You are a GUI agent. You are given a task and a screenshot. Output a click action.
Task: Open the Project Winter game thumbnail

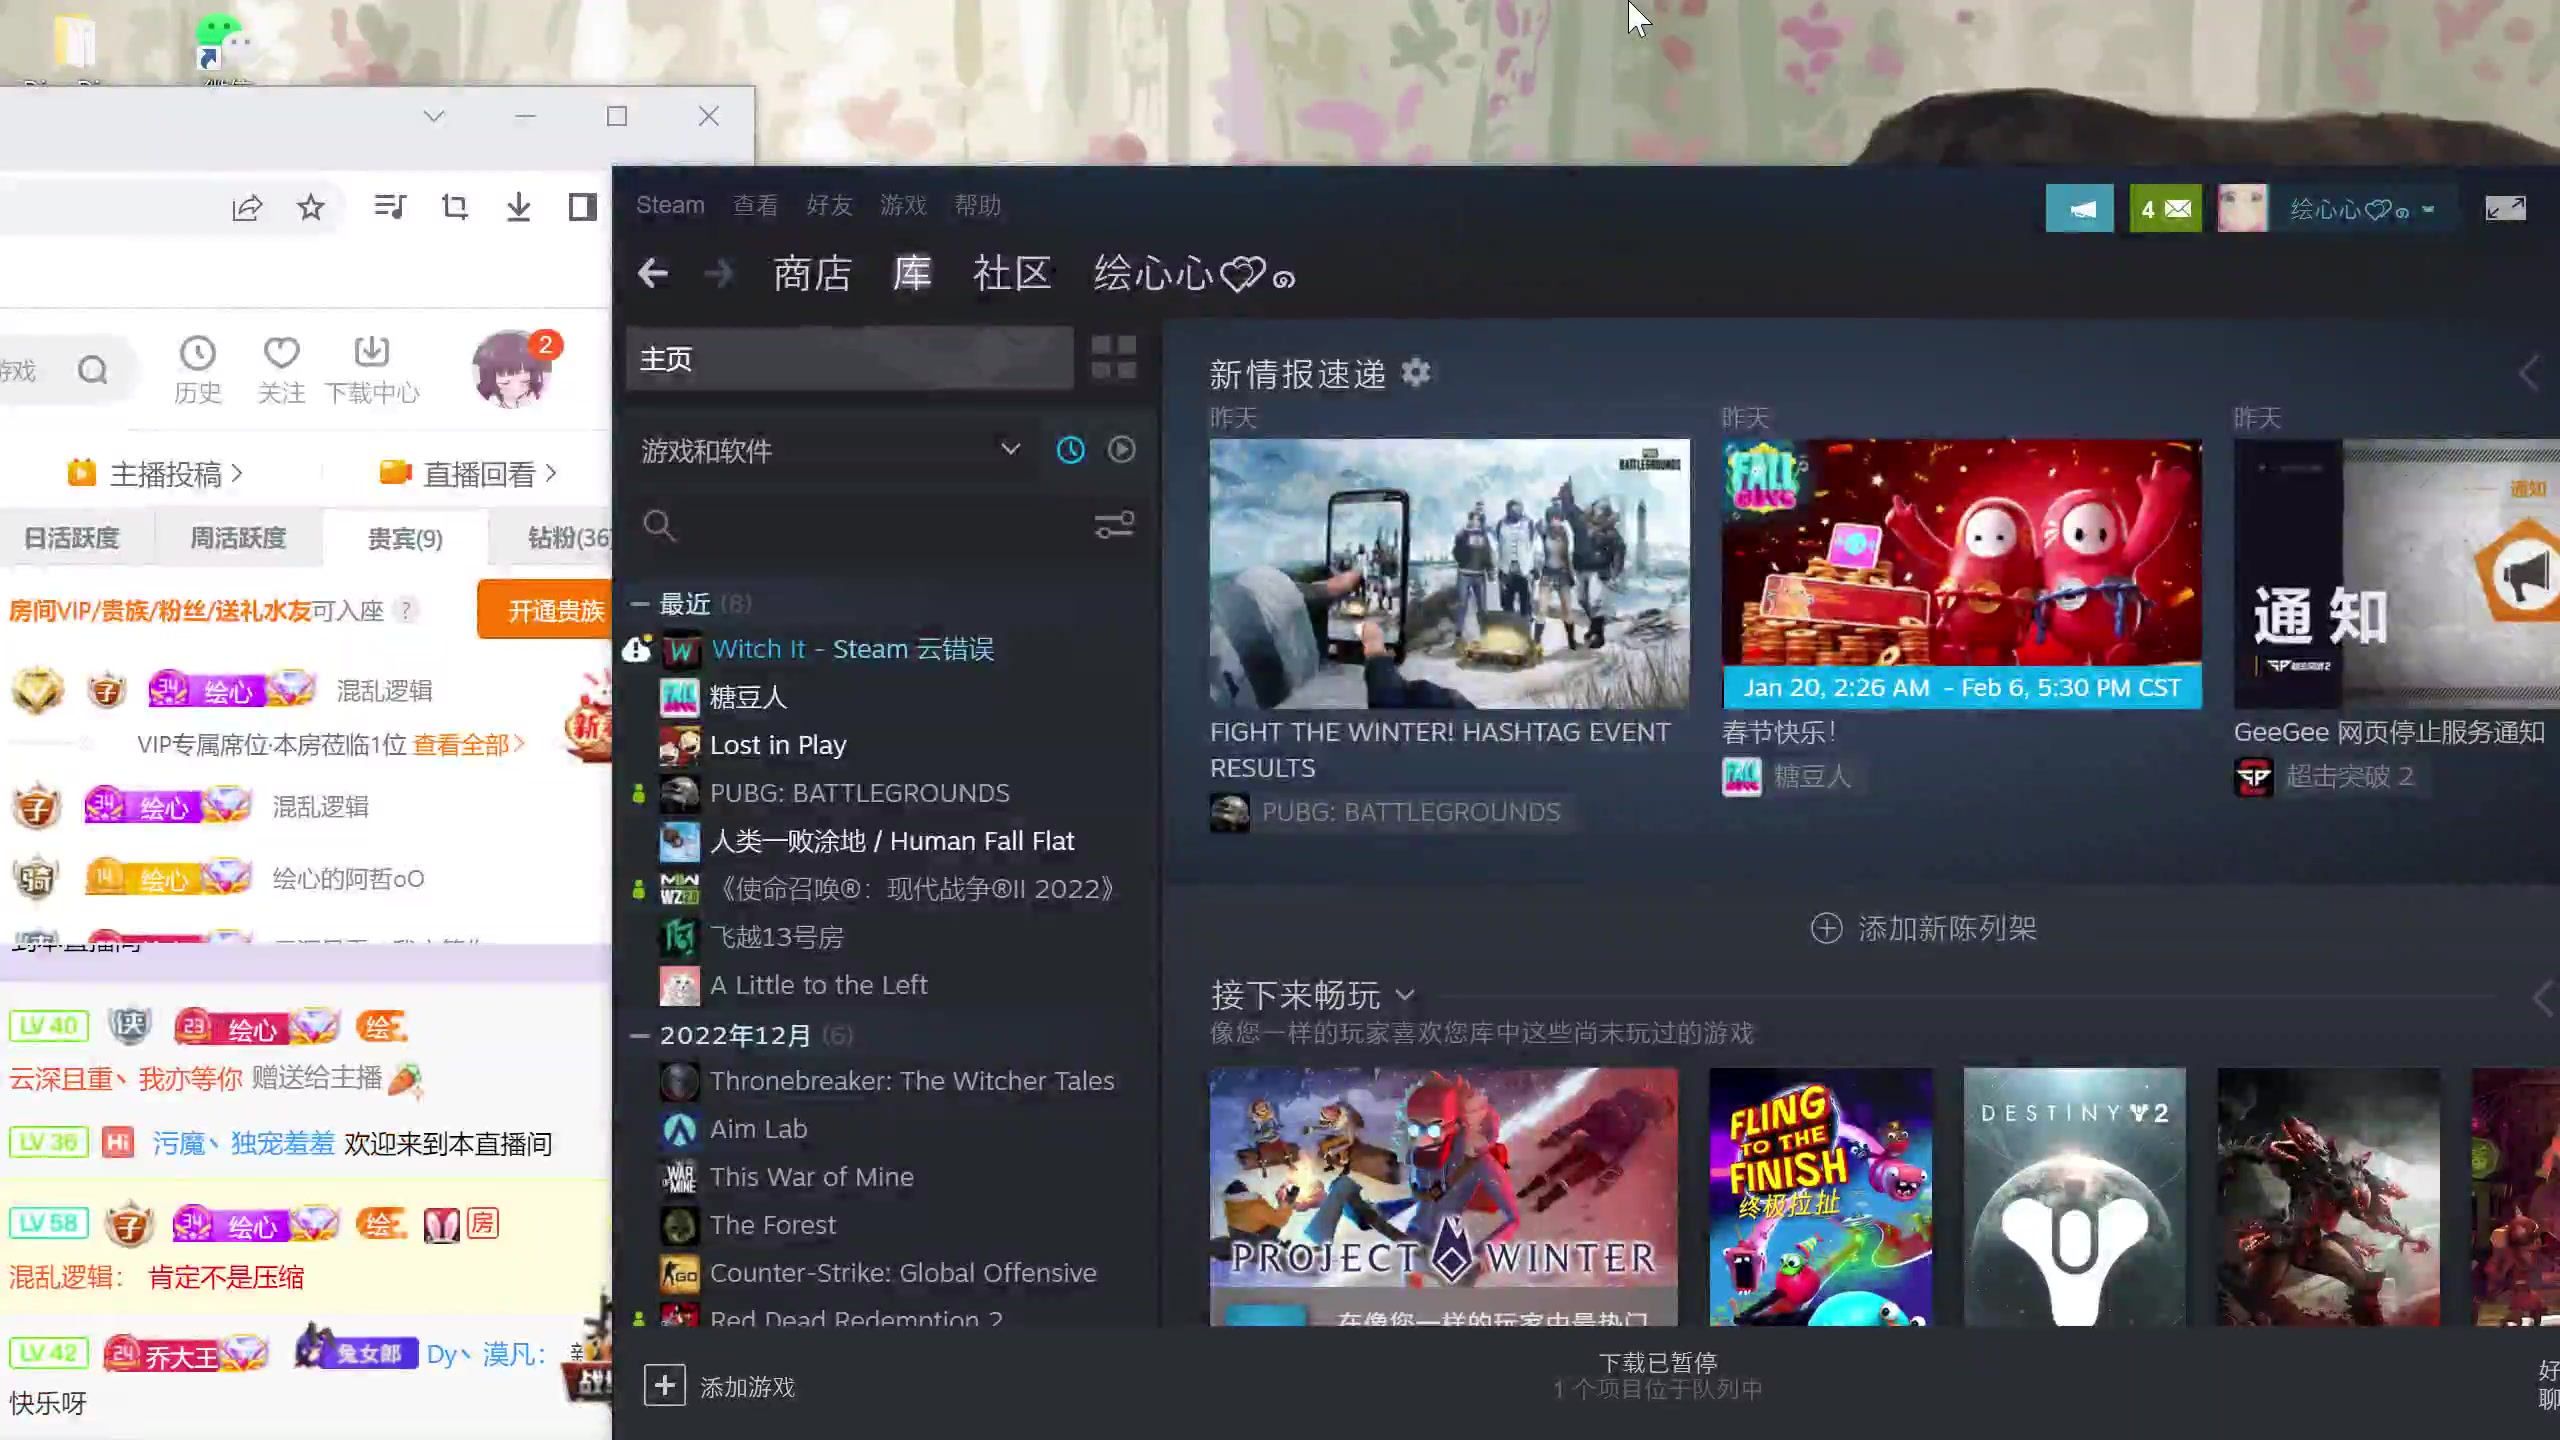1444,1197
